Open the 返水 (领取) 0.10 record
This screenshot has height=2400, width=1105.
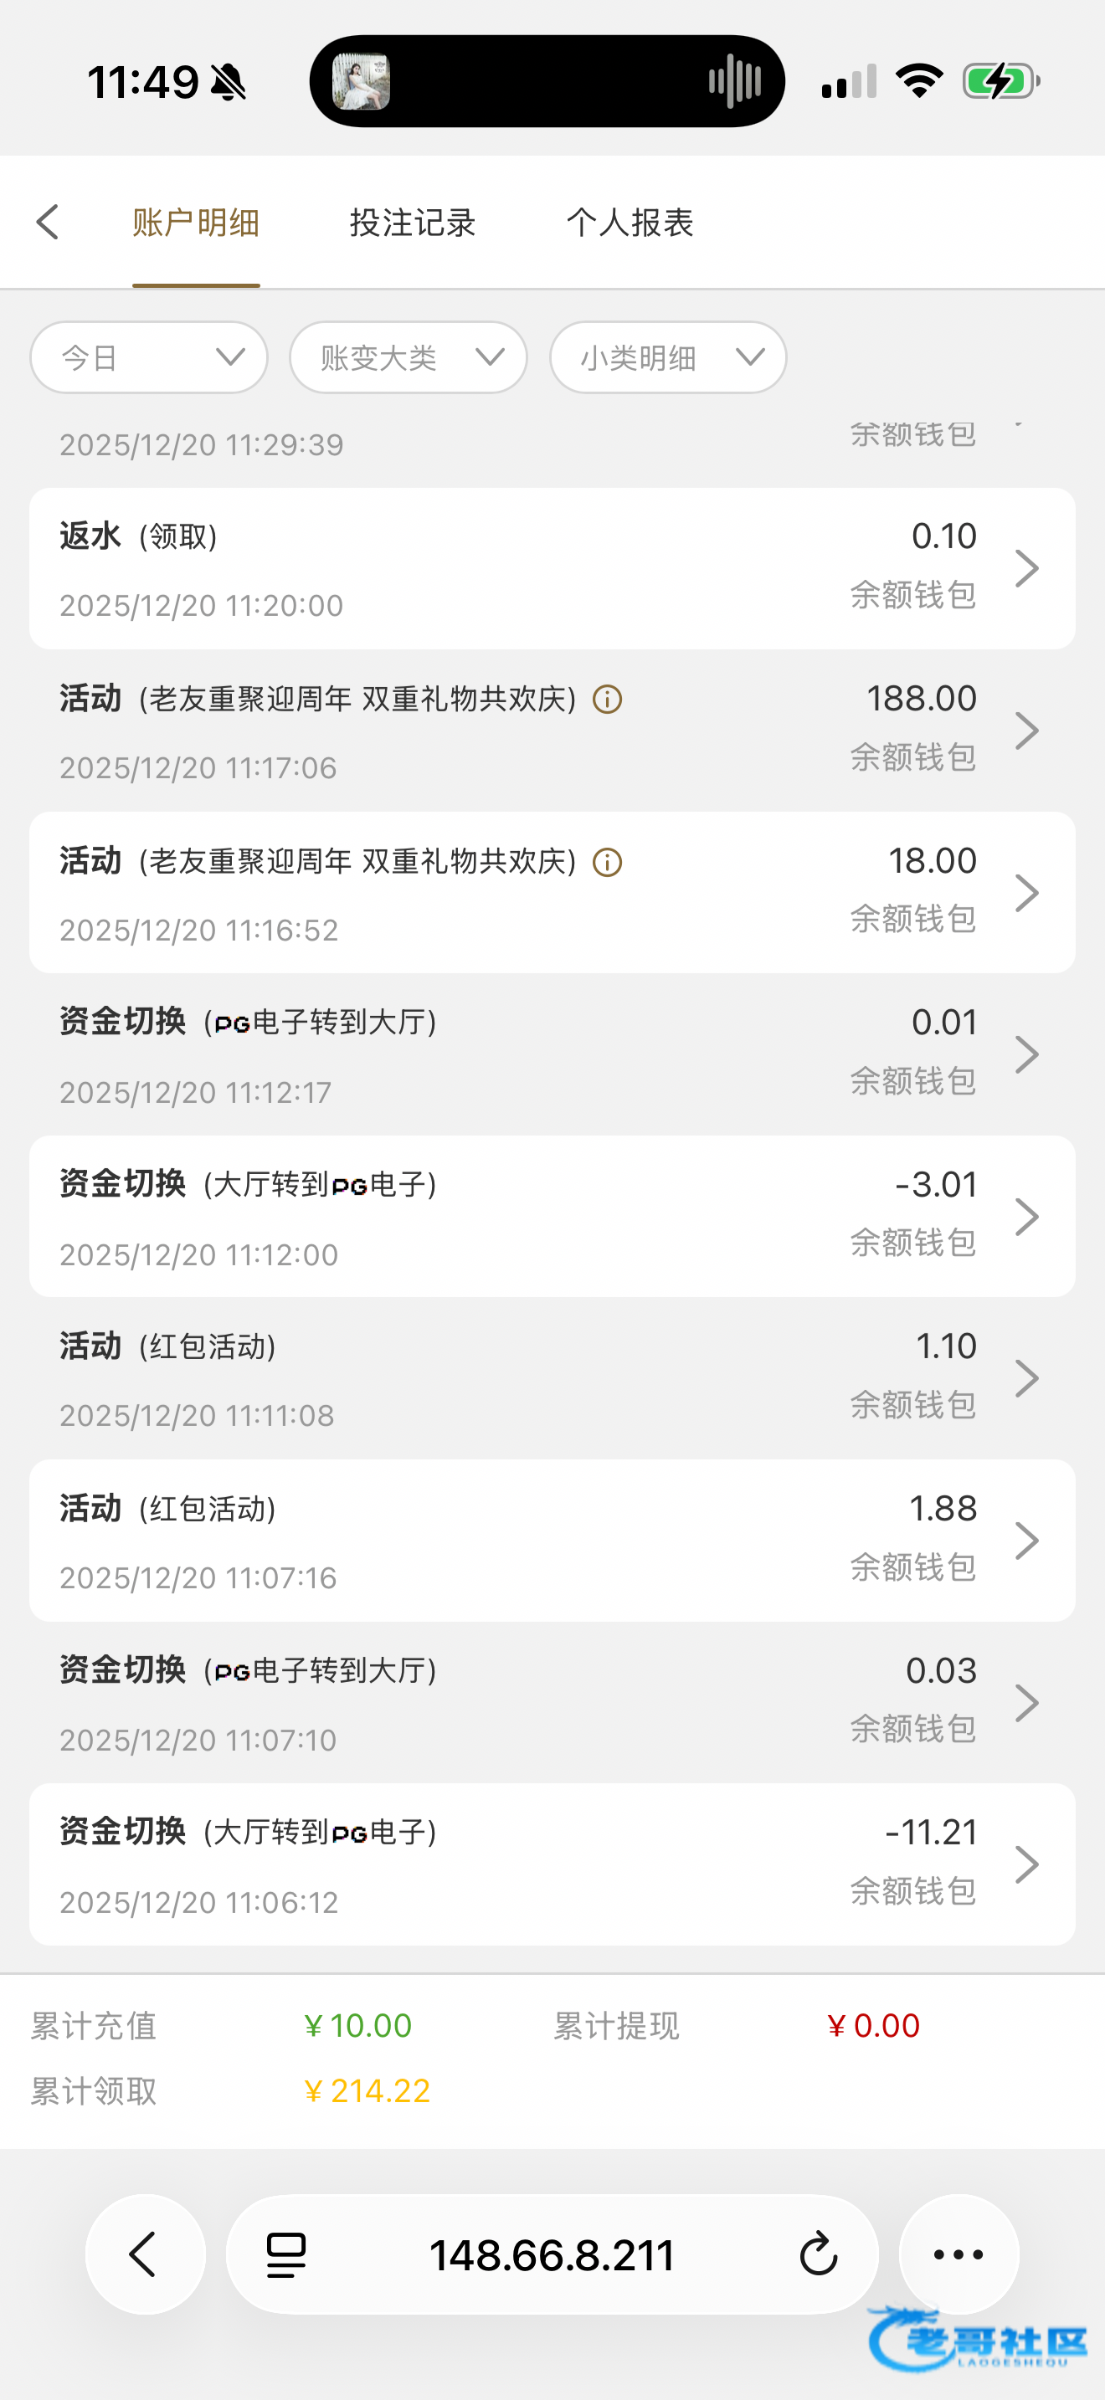coord(552,569)
